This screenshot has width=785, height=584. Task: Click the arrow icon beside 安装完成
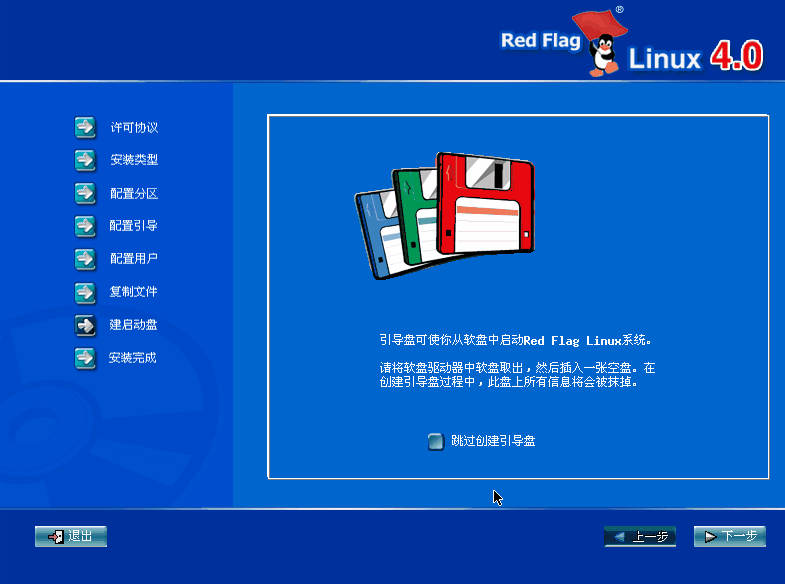pyautogui.click(x=86, y=359)
